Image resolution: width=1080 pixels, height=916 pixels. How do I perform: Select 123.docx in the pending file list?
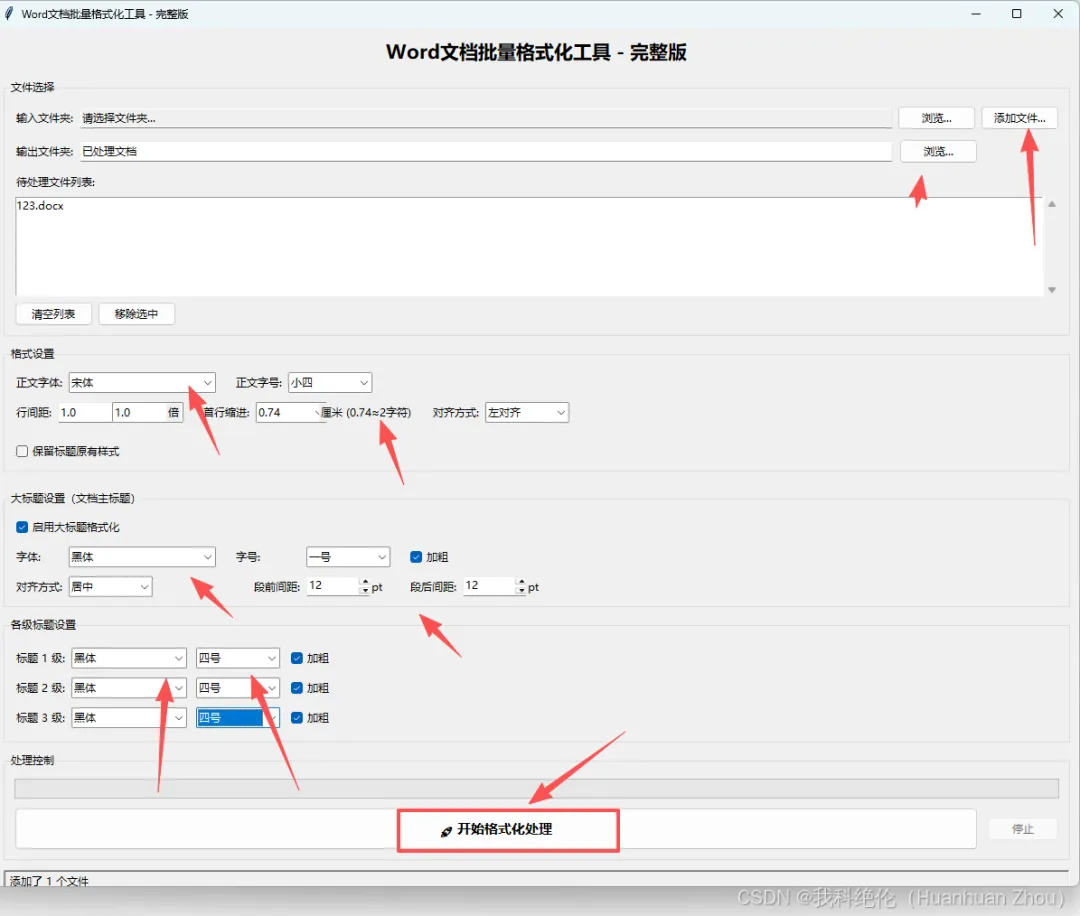(40, 206)
